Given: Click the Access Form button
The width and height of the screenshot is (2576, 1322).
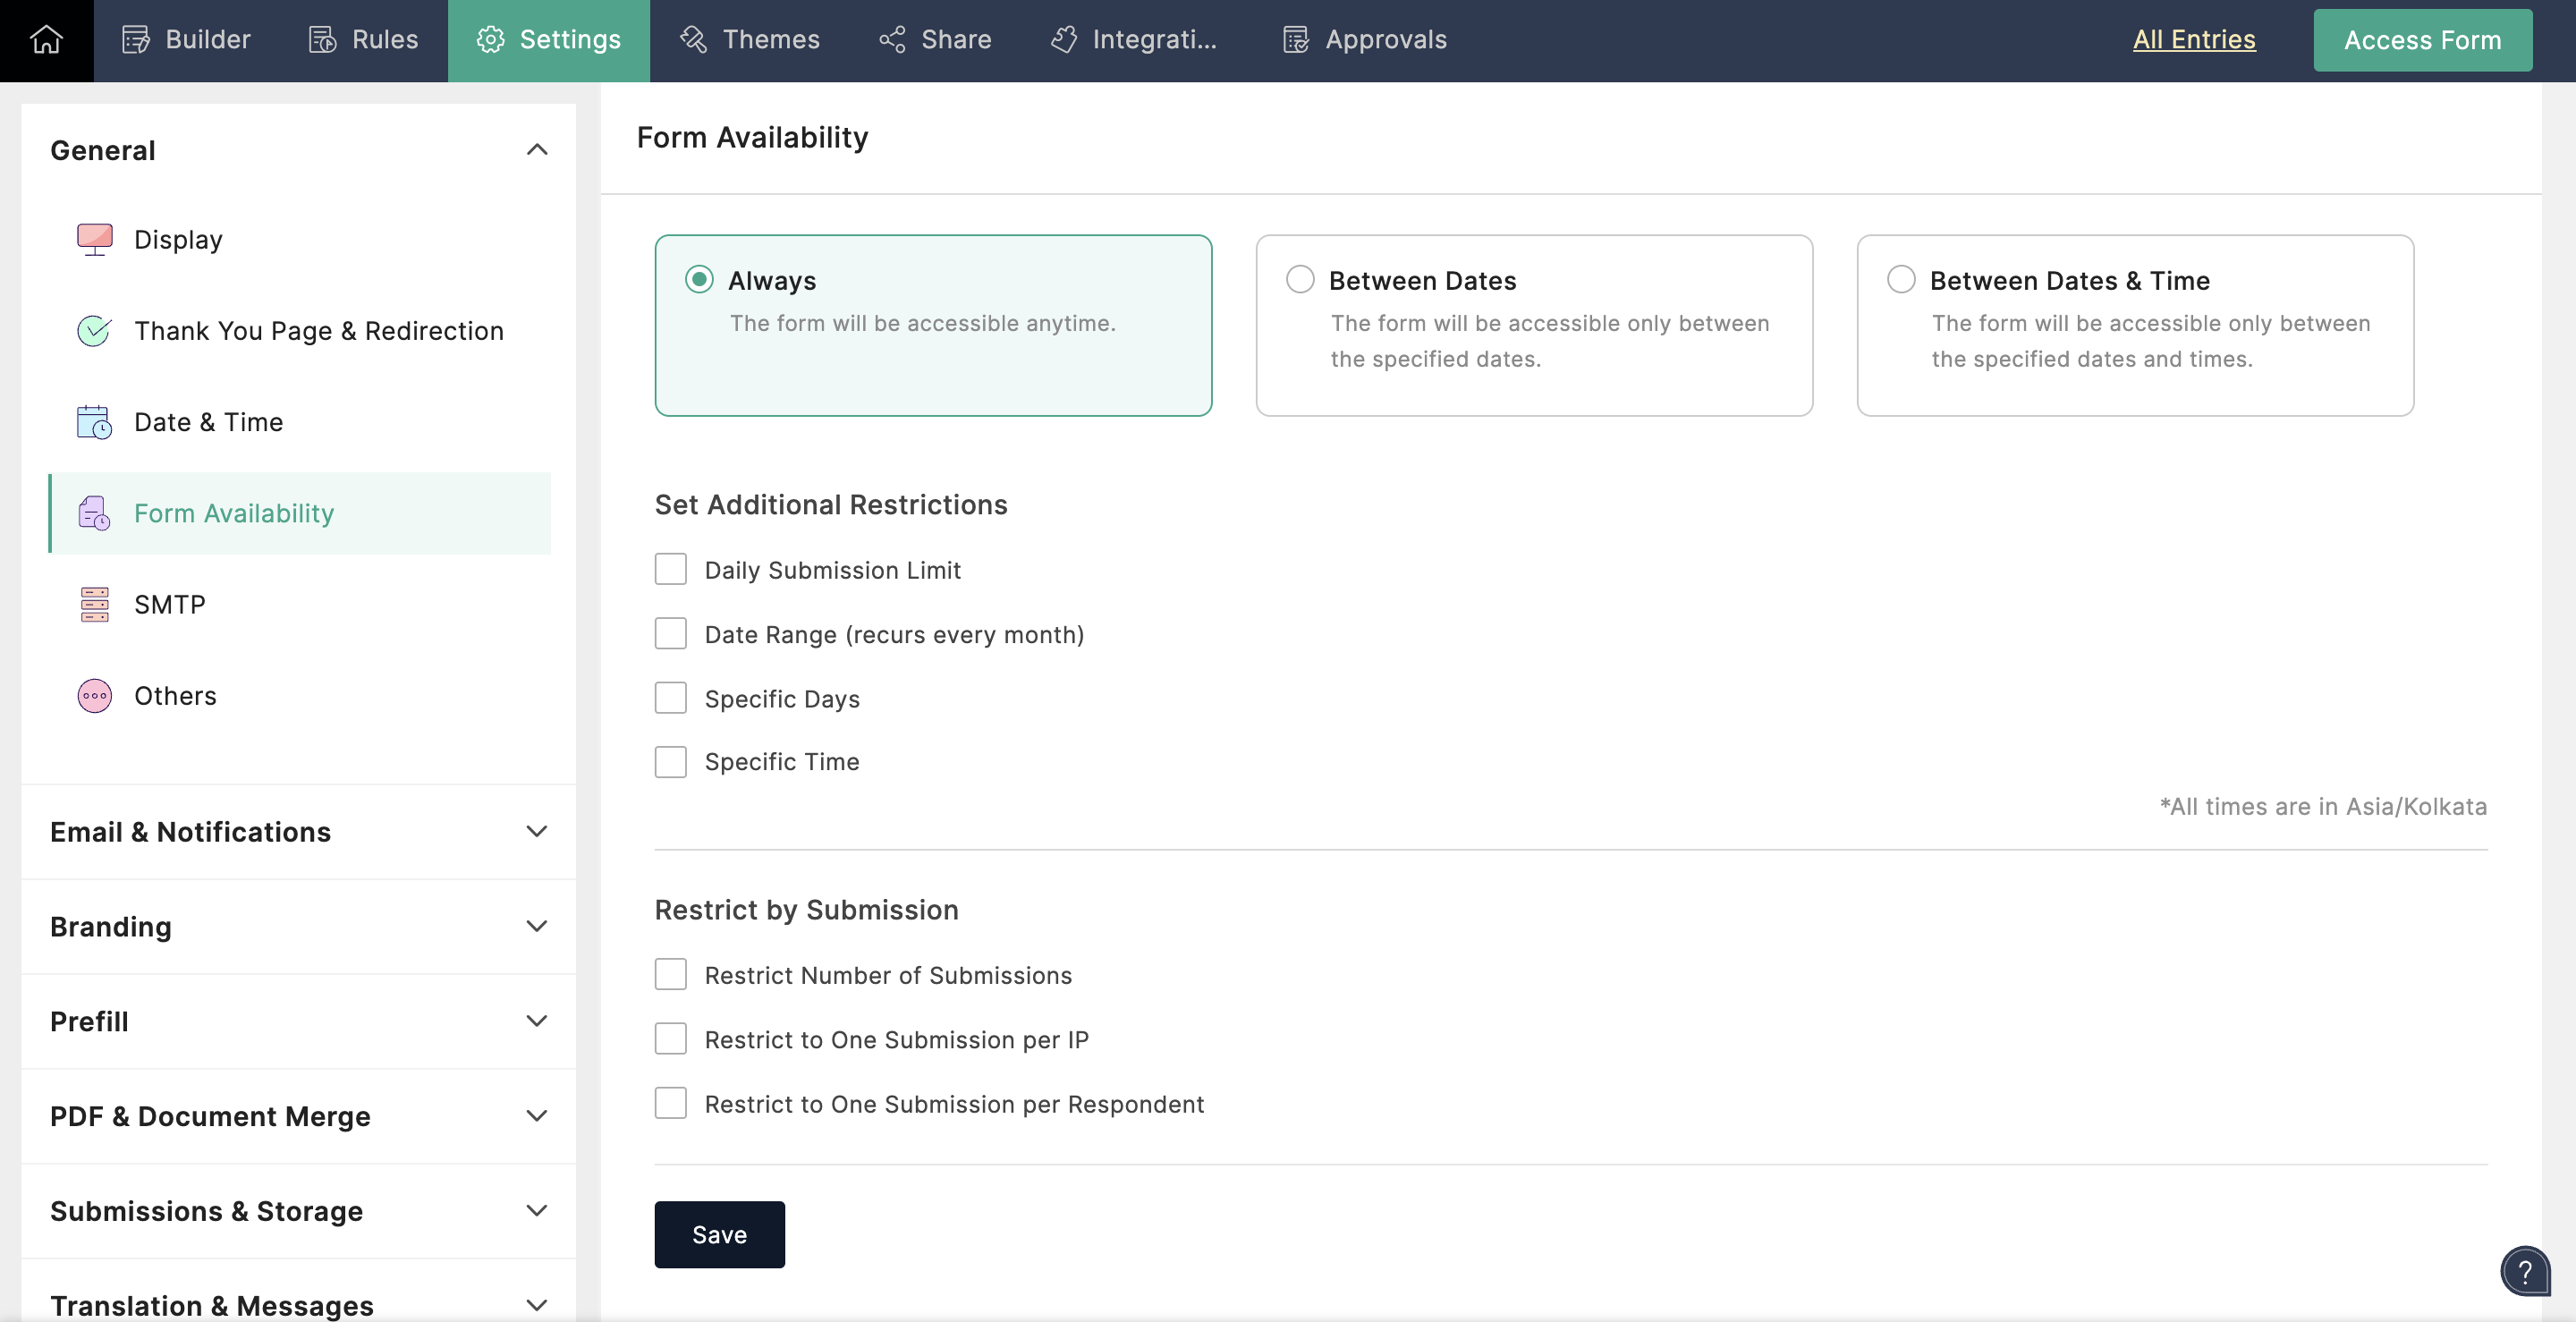Looking at the screenshot, I should pos(2422,40).
